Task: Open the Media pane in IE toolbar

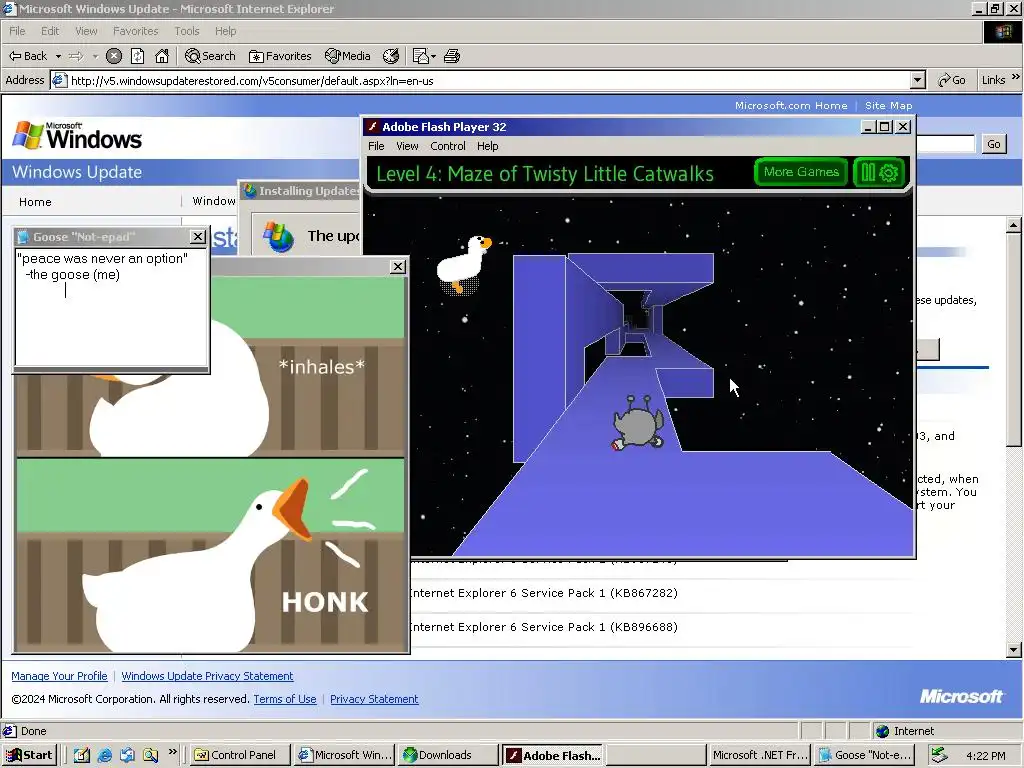Action: (x=348, y=56)
